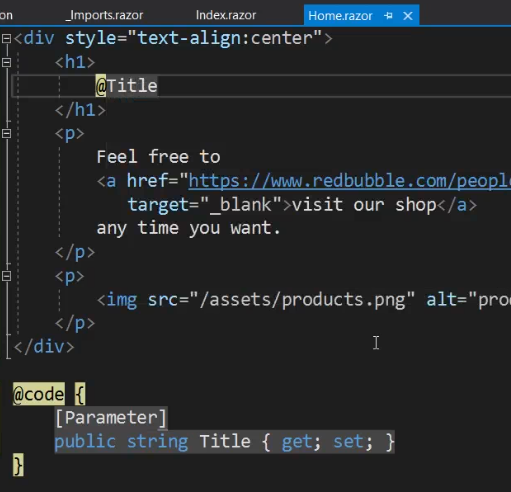
Task: Click the @code directive keyword
Action: point(39,395)
